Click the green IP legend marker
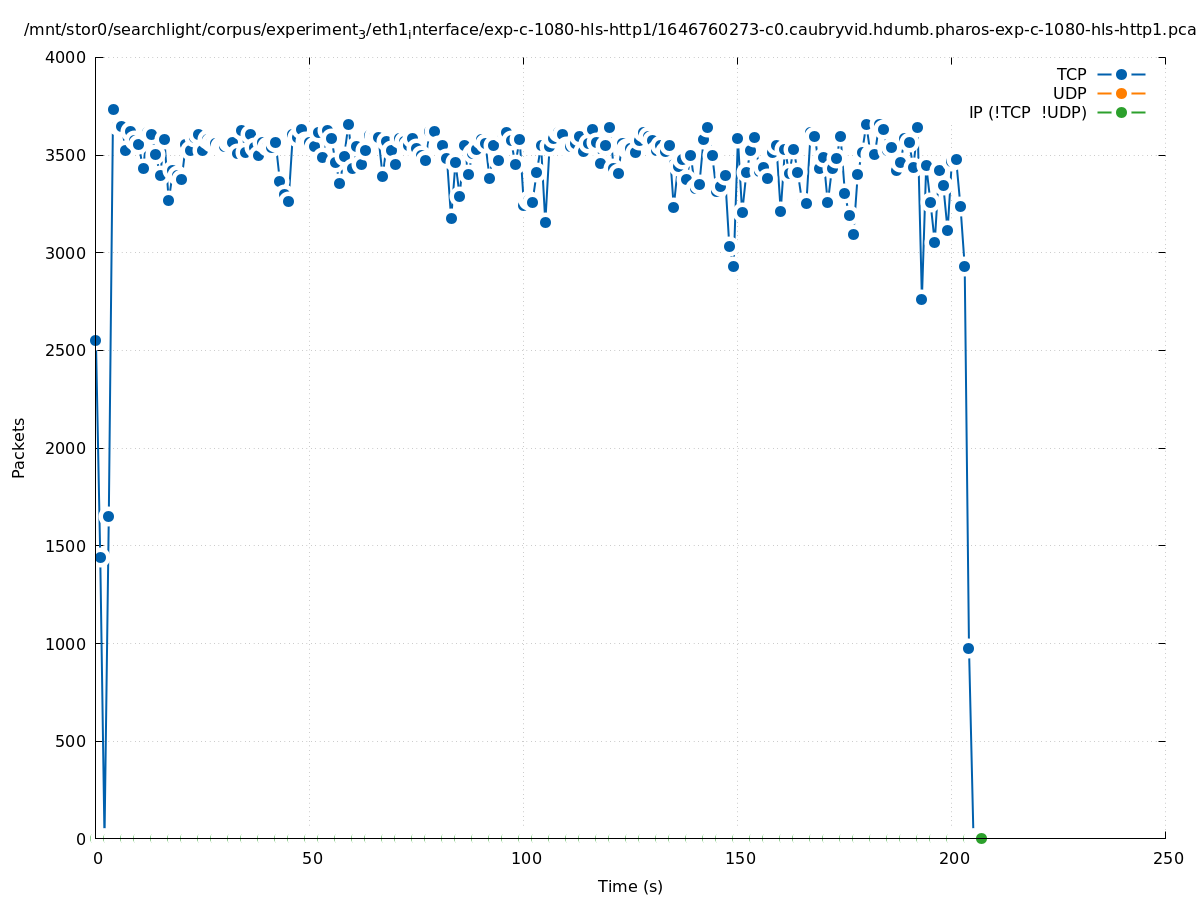1197x900 pixels. (1121, 112)
